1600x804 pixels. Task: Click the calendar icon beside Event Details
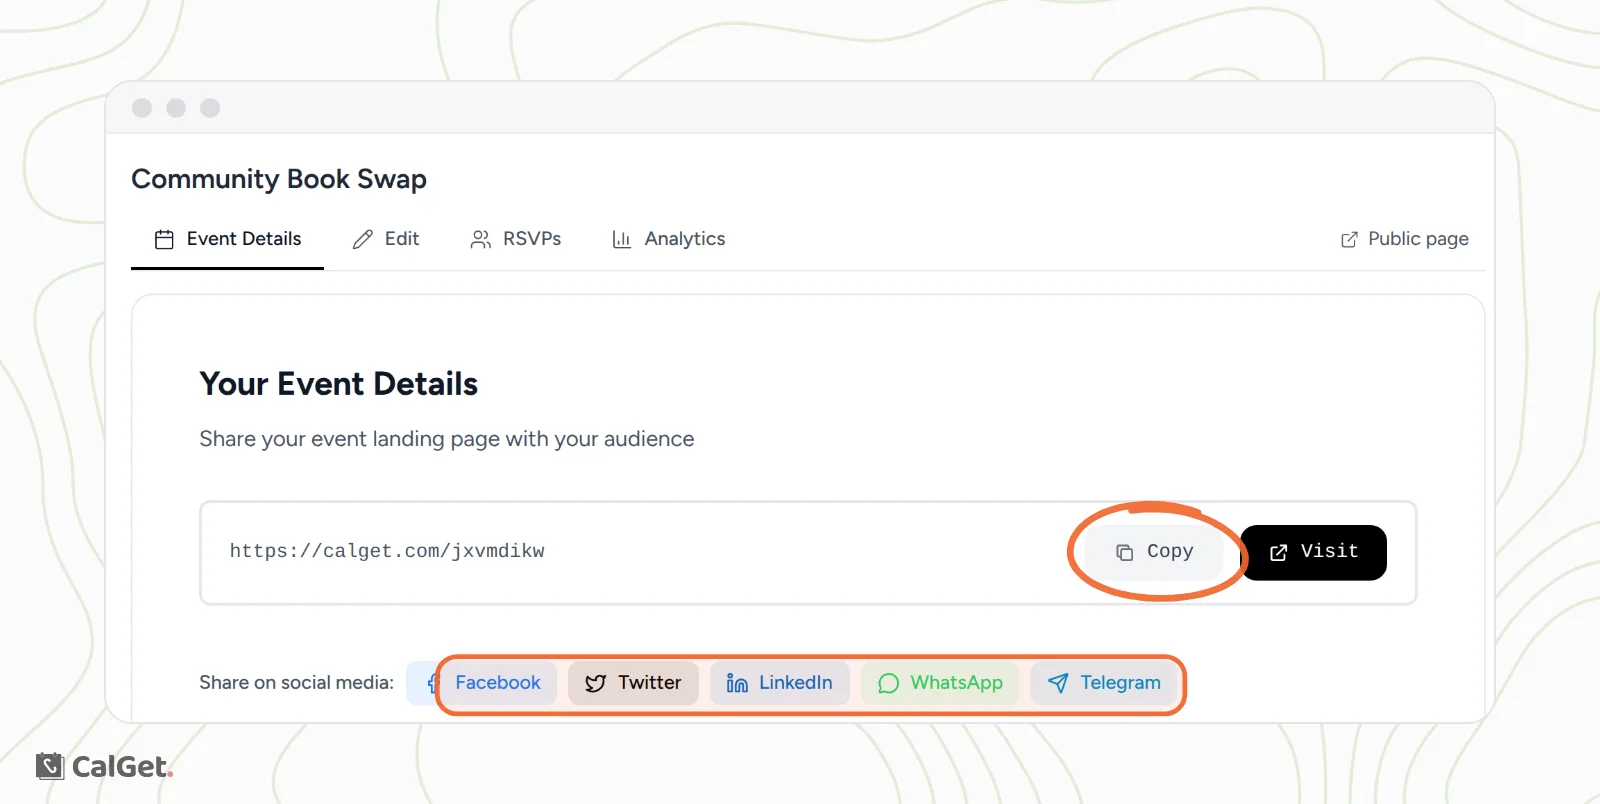164,240
